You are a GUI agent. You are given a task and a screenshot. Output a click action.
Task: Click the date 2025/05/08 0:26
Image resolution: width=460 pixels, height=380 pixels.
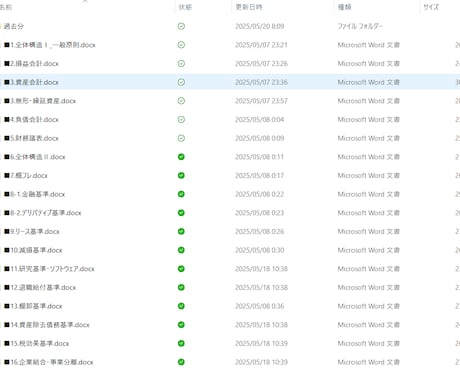[260, 232]
